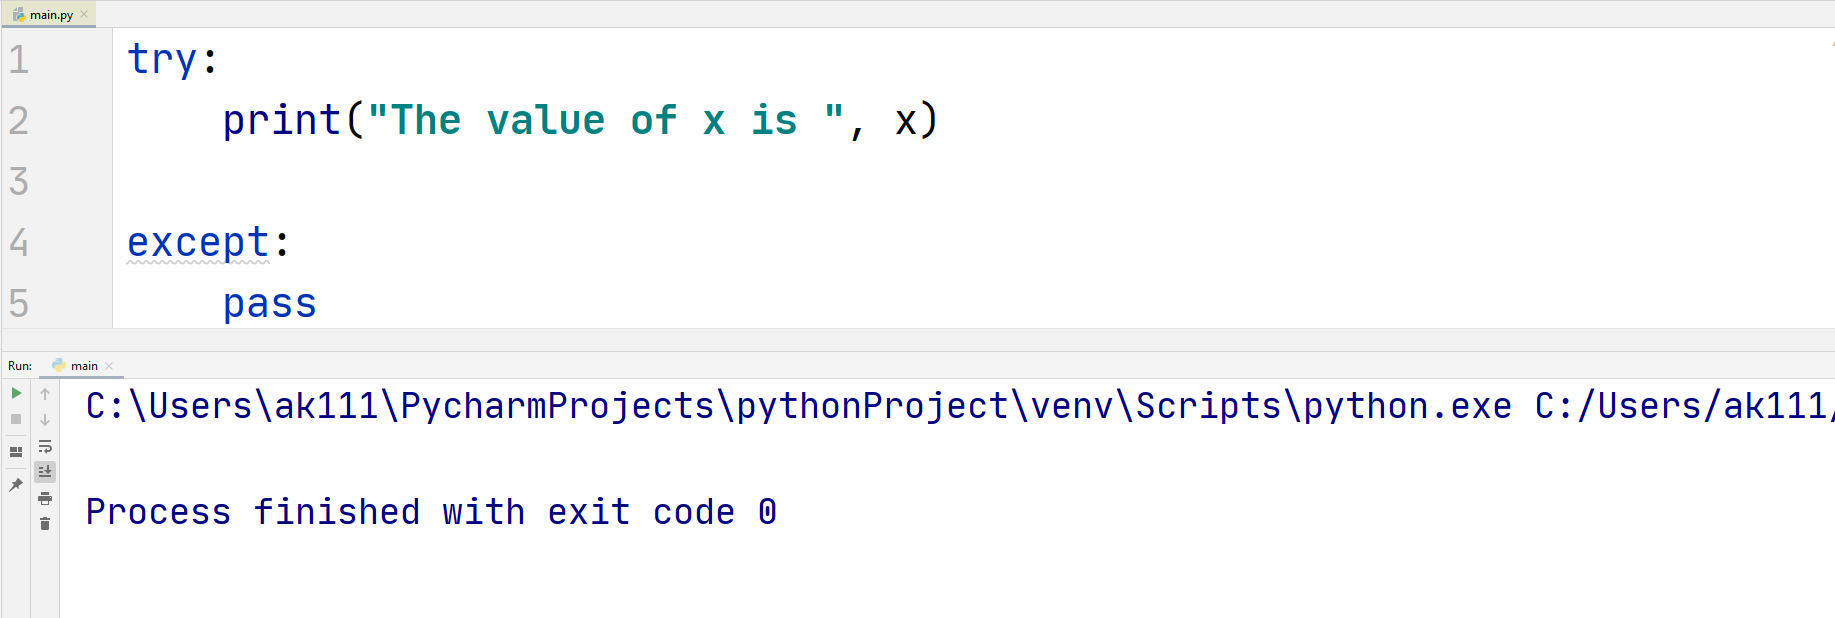Switch to the main.py editor tab
The width and height of the screenshot is (1835, 618).
point(50,15)
